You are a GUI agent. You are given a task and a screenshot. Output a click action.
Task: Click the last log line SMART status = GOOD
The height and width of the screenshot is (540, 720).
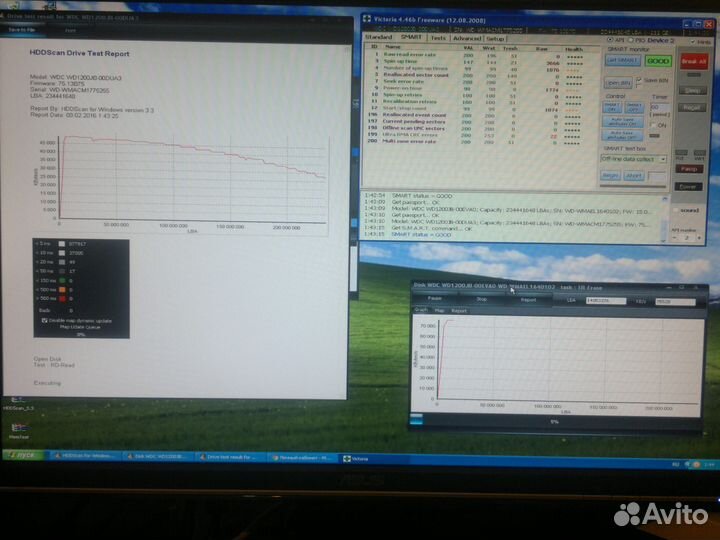pos(421,235)
